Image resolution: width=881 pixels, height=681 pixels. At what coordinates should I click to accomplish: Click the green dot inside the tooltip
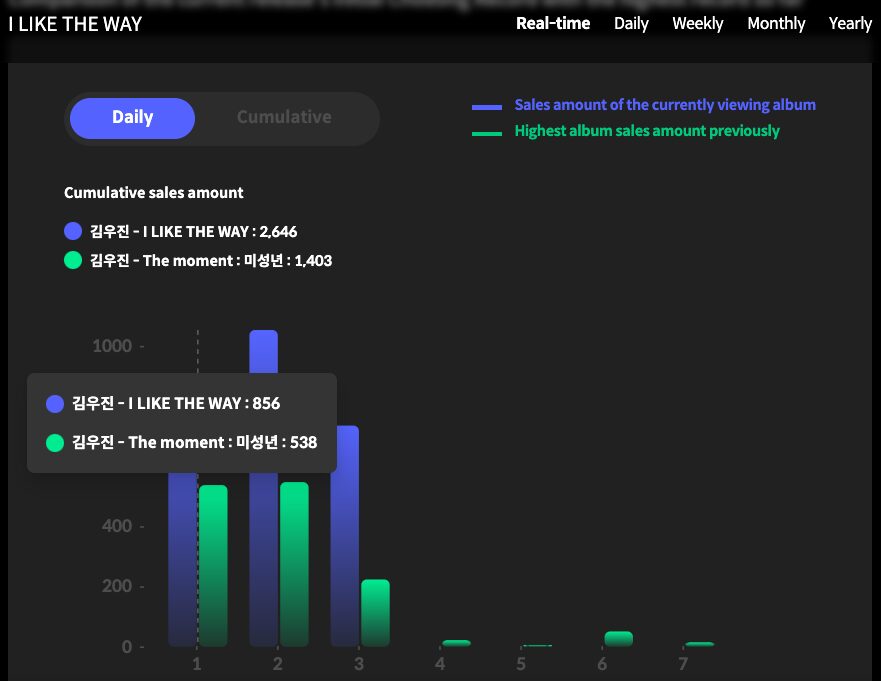pos(55,442)
